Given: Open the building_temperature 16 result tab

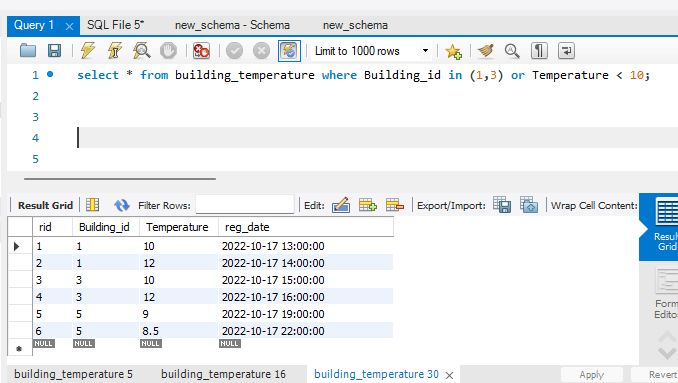Looking at the screenshot, I should pos(223,374).
